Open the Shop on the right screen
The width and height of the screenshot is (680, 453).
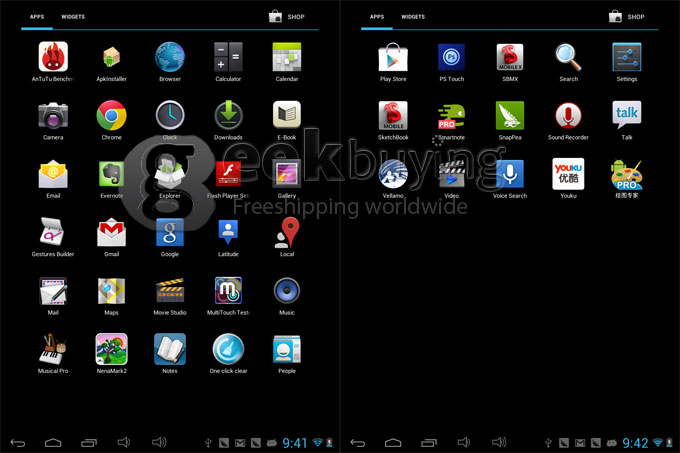[x=627, y=17]
